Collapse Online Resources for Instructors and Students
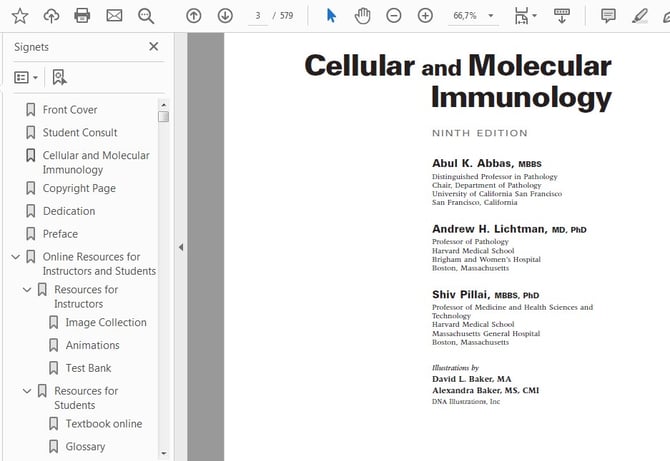The image size is (670, 461). pos(15,257)
